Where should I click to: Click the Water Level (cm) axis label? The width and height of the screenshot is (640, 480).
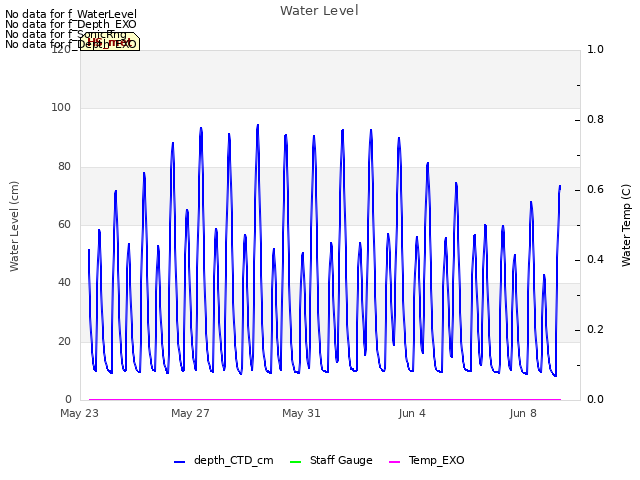coord(14,226)
